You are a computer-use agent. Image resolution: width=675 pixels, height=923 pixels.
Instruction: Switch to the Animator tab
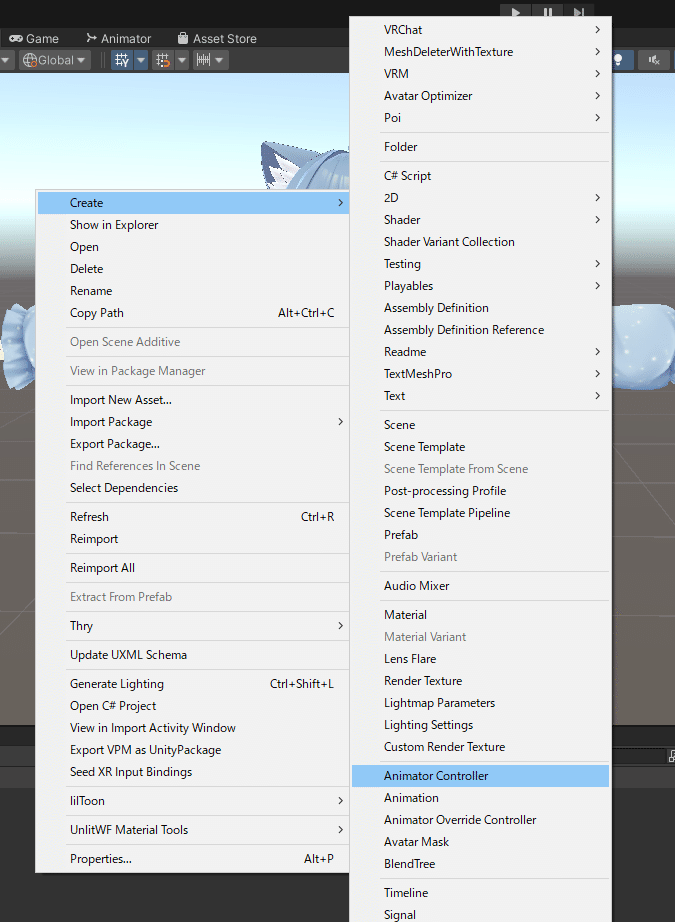click(x=118, y=39)
